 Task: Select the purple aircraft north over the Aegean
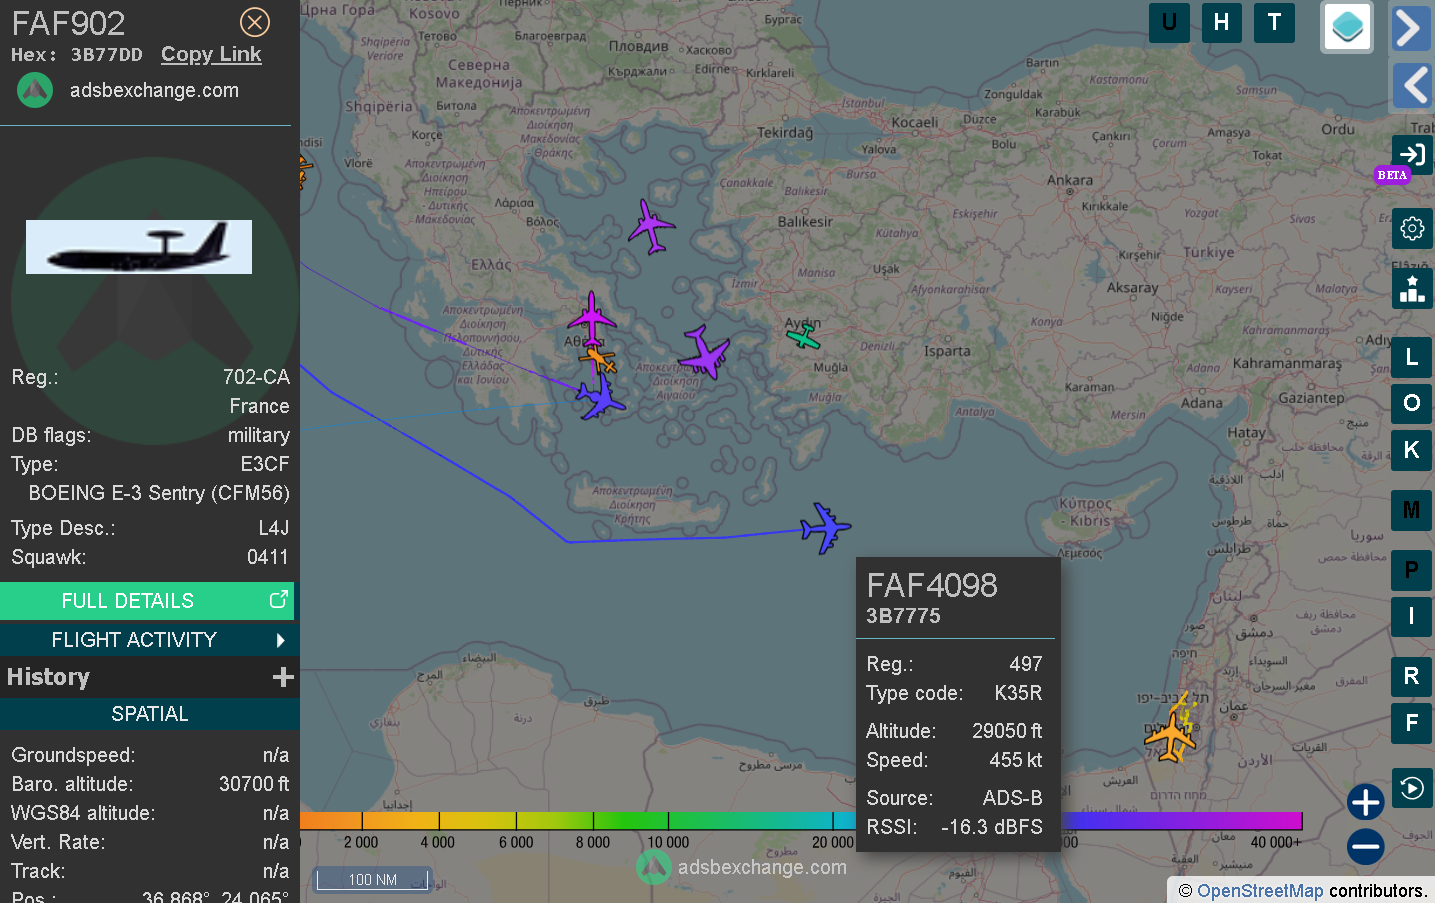pos(652,227)
